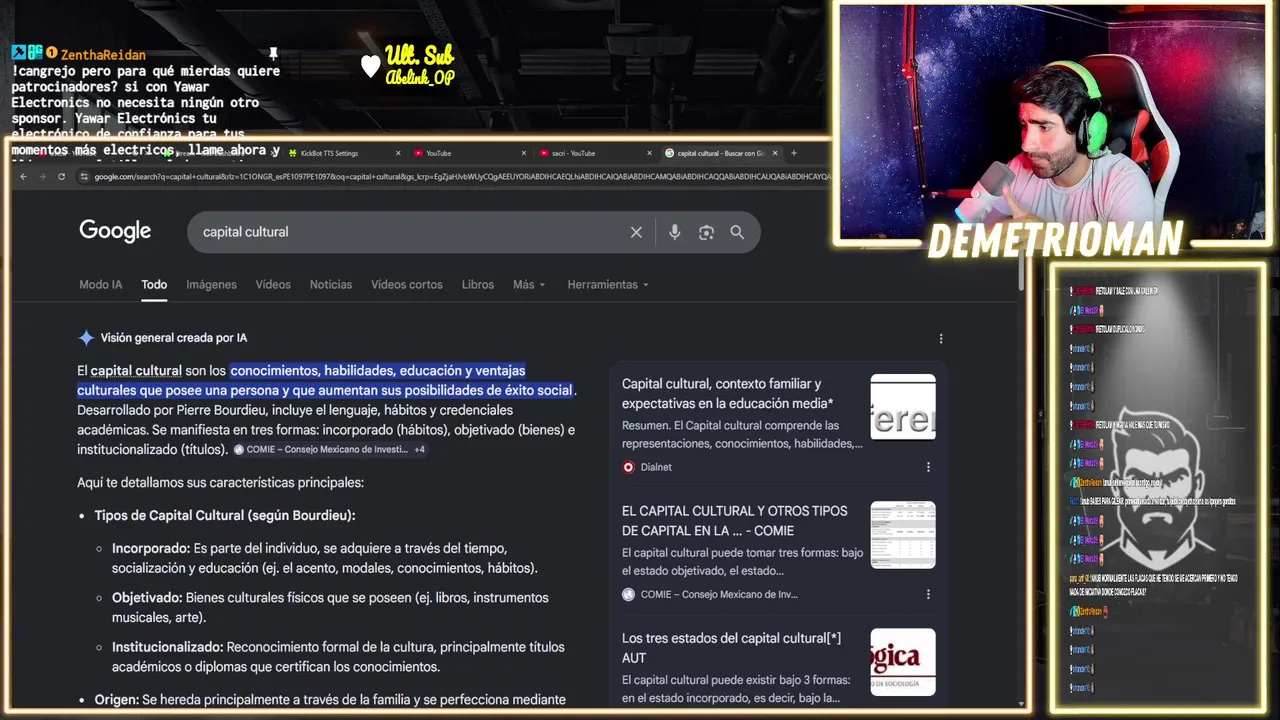Close the first YouTube tab

(x=524, y=153)
